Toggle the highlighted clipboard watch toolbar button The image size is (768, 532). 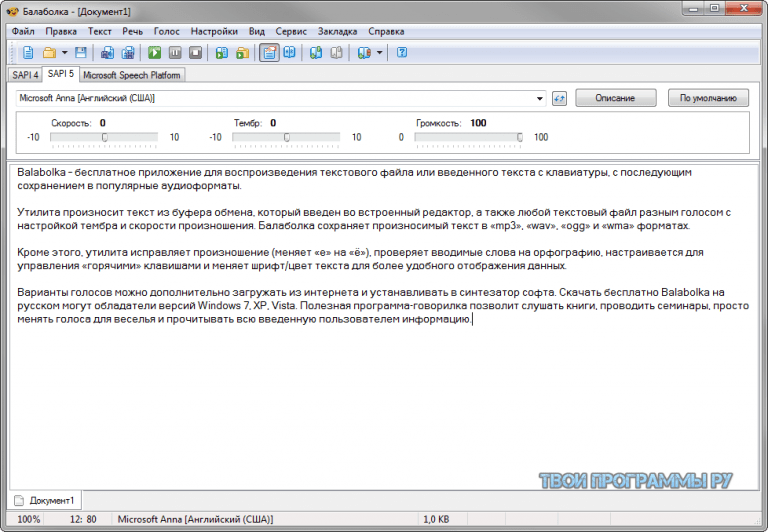(x=269, y=52)
